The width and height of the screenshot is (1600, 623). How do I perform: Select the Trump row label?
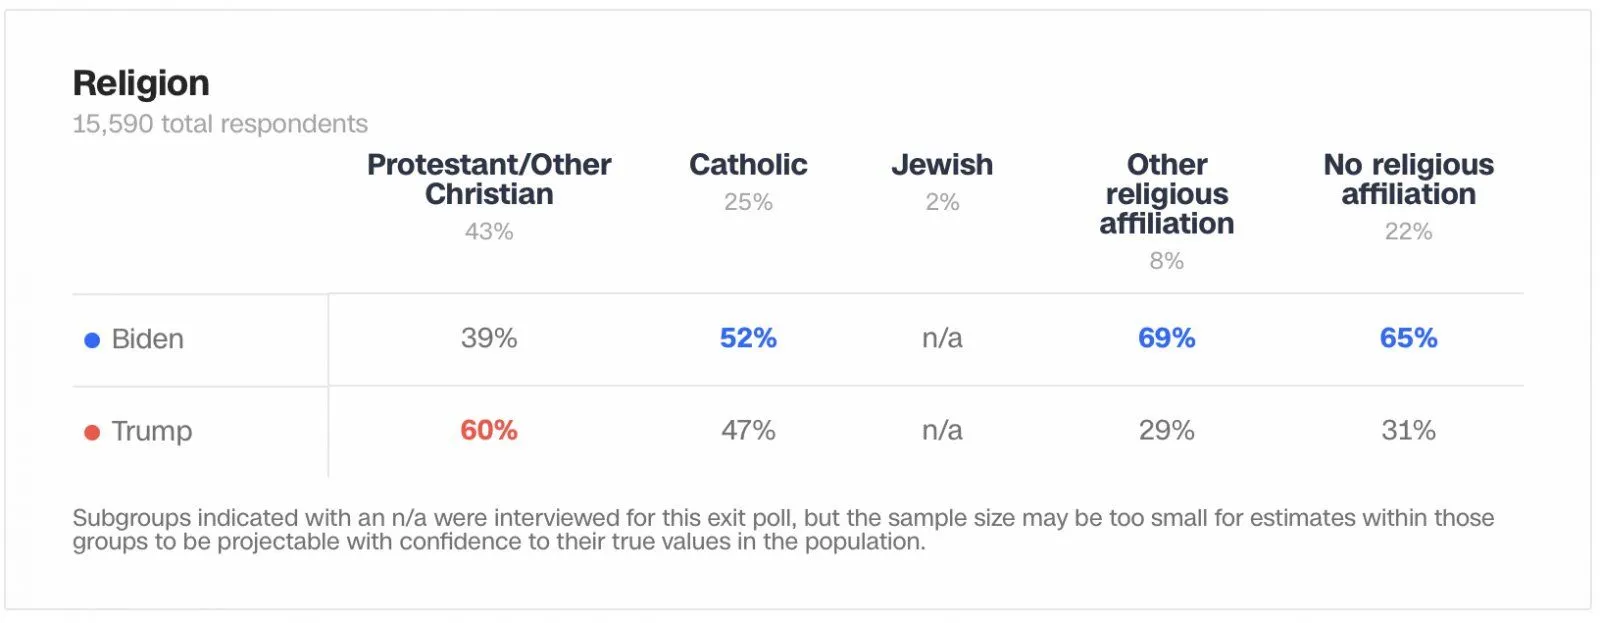[151, 431]
